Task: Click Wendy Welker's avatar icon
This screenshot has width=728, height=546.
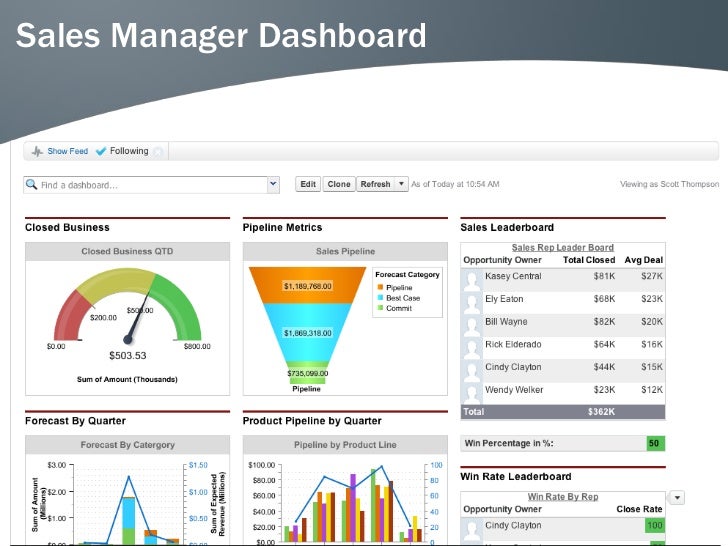Action: [472, 394]
